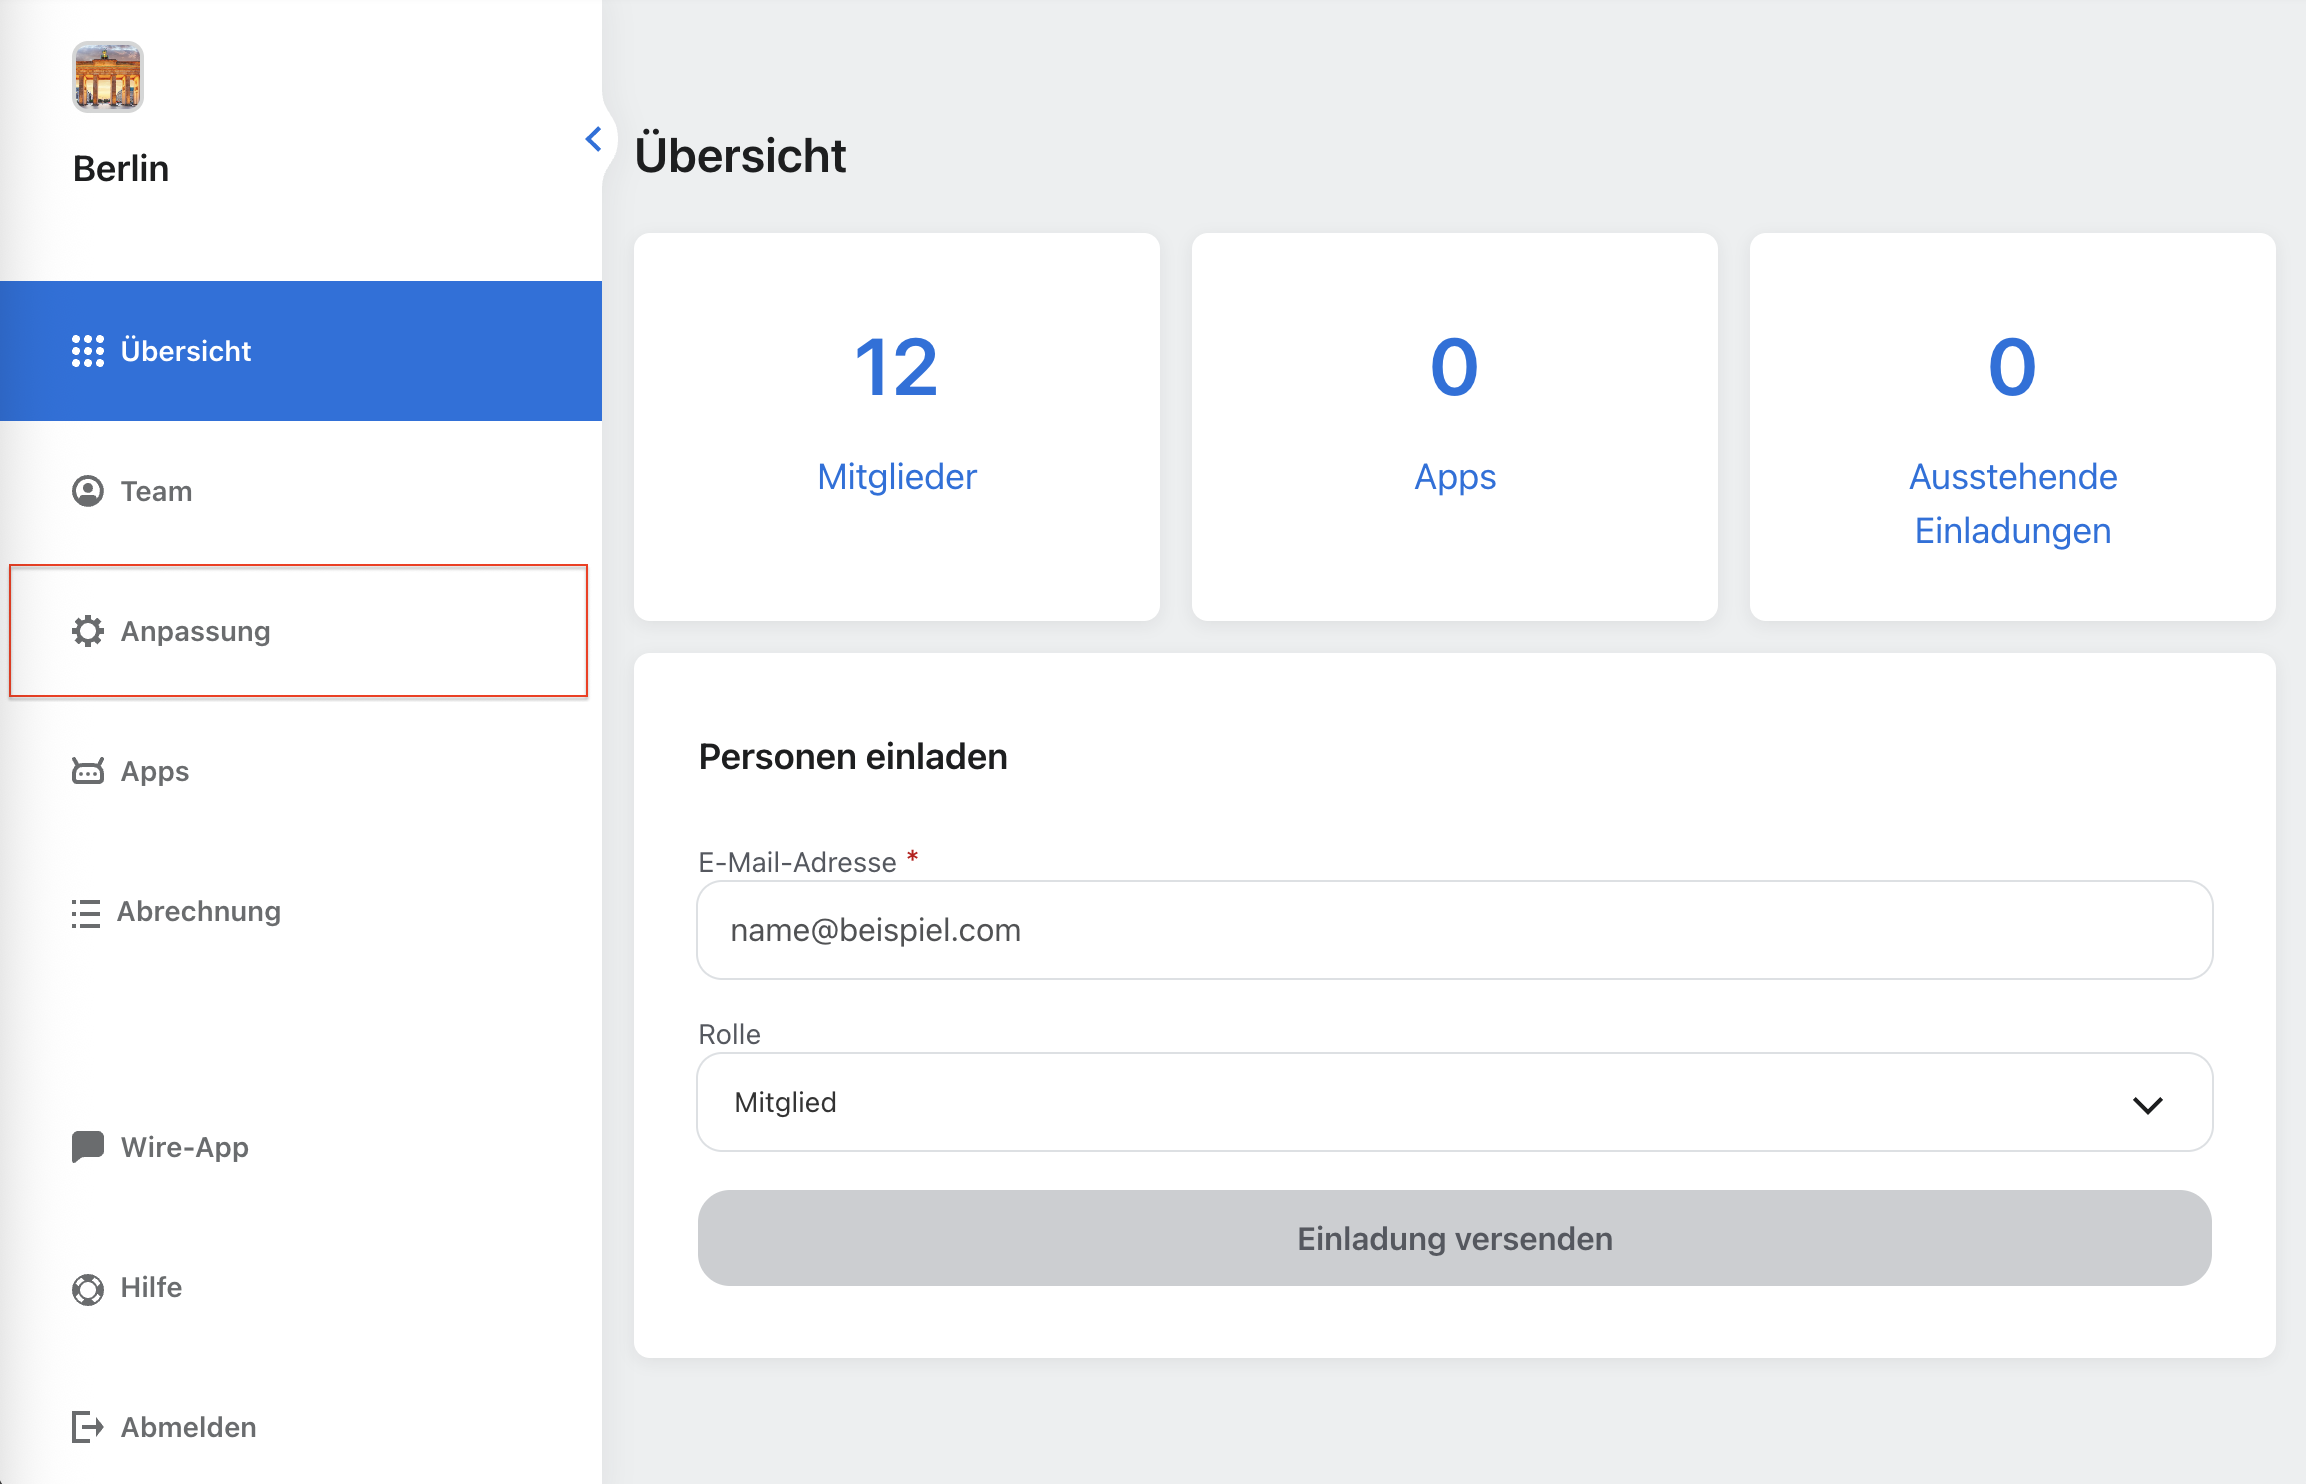Screen dimensions: 2306x1484
Task: Open the Rolle dropdown showing Mitglied
Action: click(1455, 1102)
